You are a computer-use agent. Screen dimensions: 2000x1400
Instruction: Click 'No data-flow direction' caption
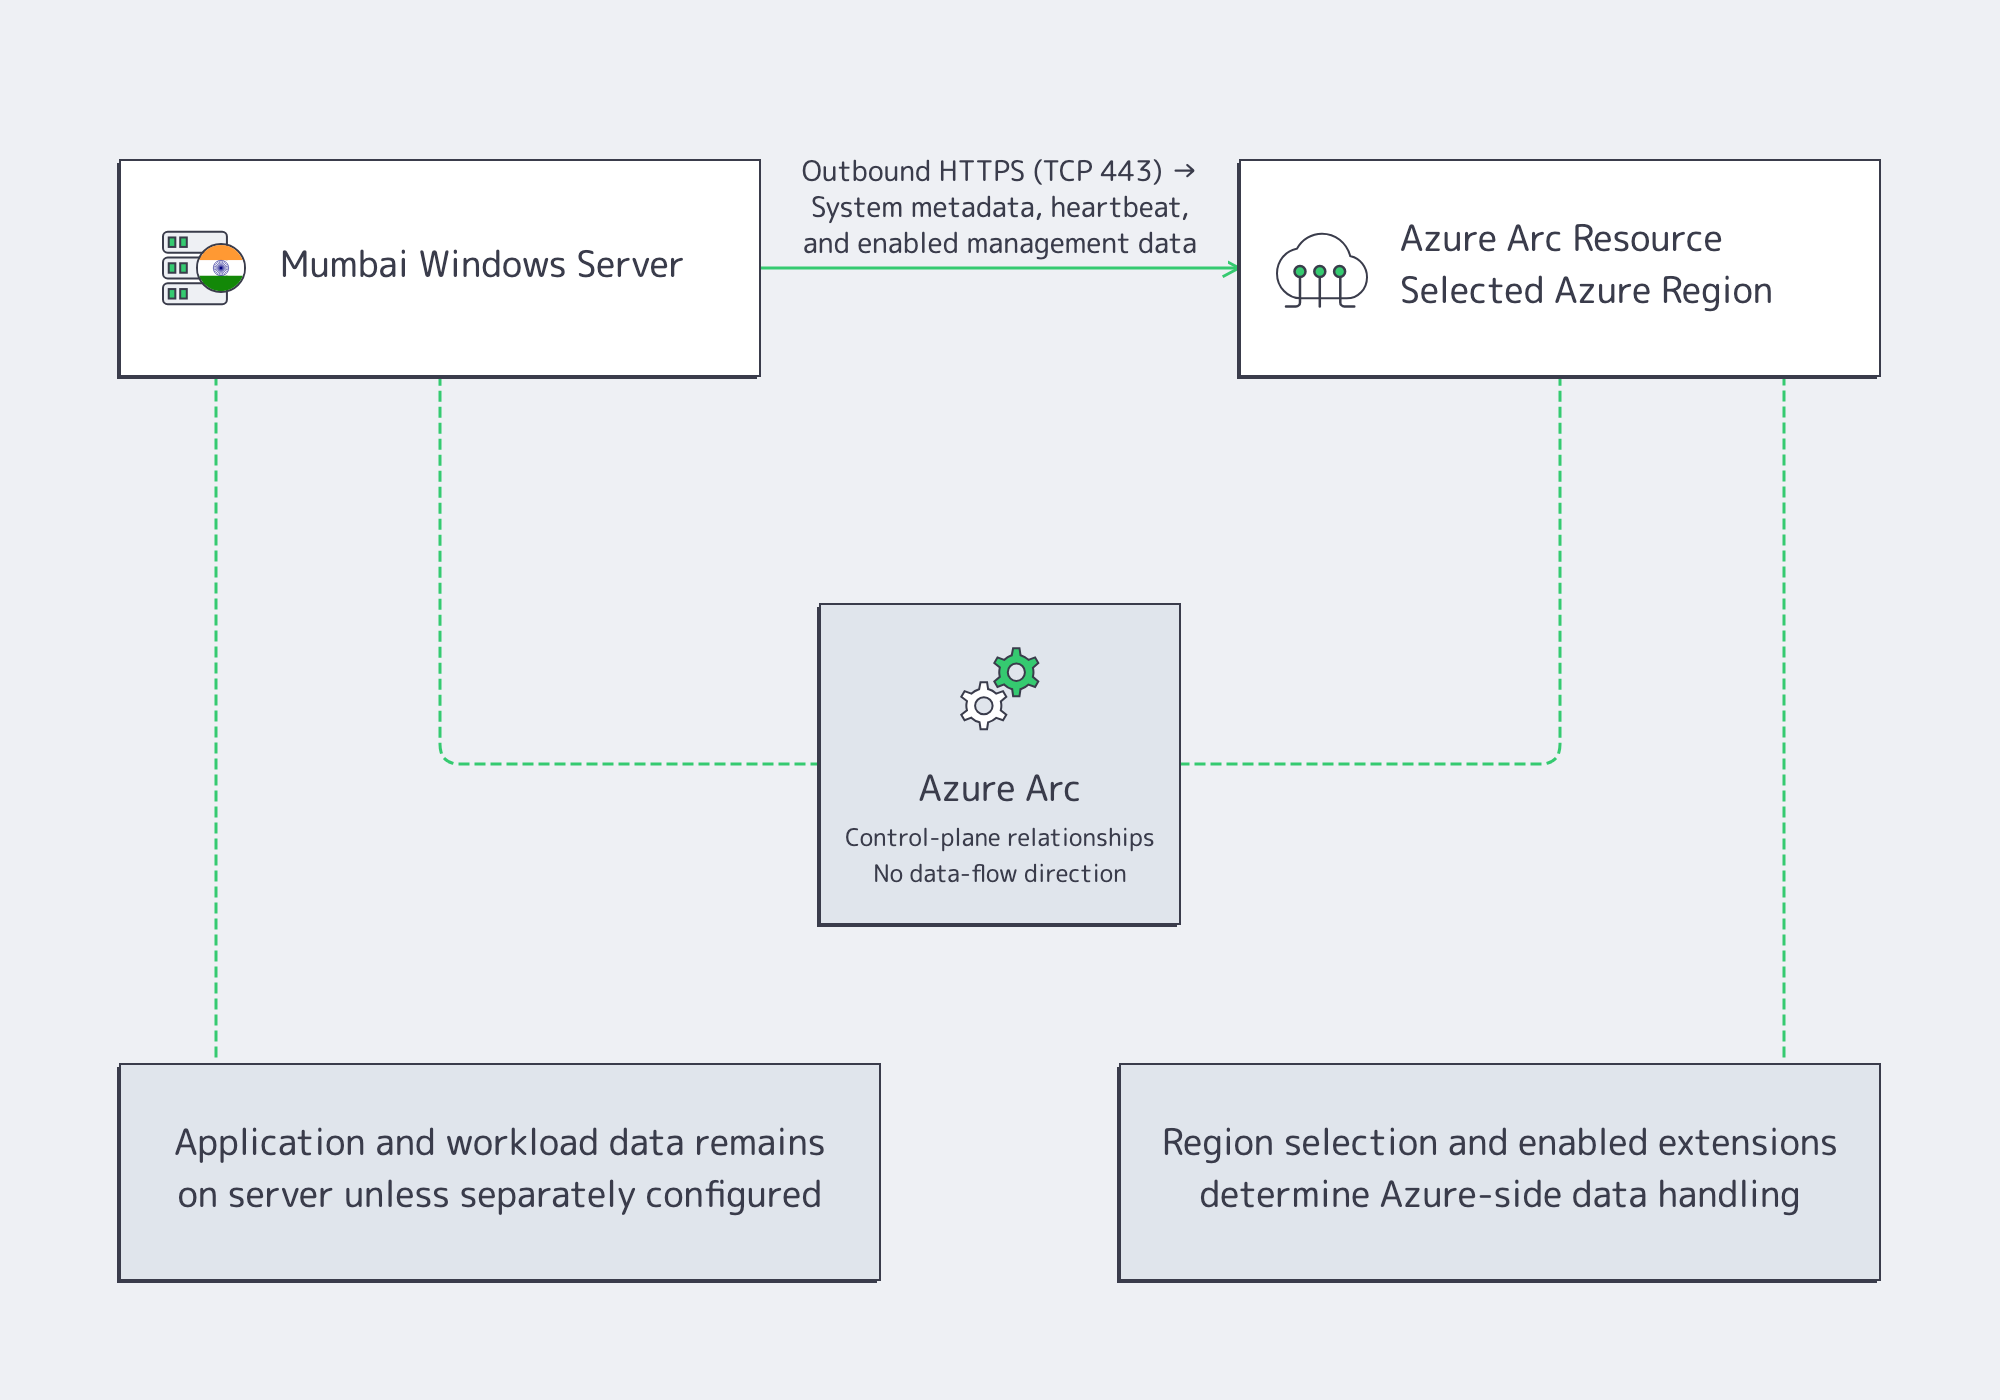(999, 874)
